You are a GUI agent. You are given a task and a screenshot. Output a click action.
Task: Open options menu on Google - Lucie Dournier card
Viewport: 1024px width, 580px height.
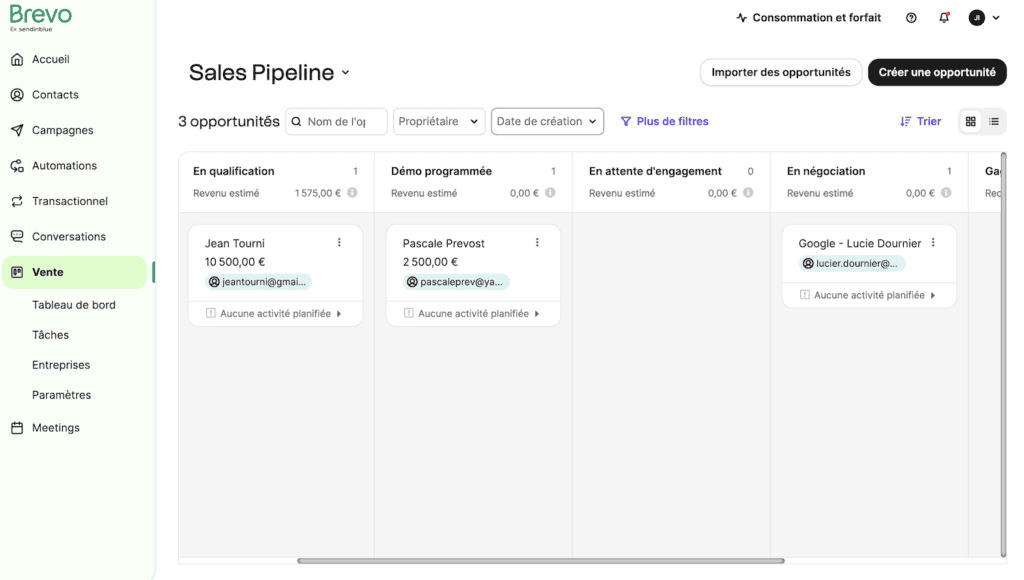(x=933, y=243)
